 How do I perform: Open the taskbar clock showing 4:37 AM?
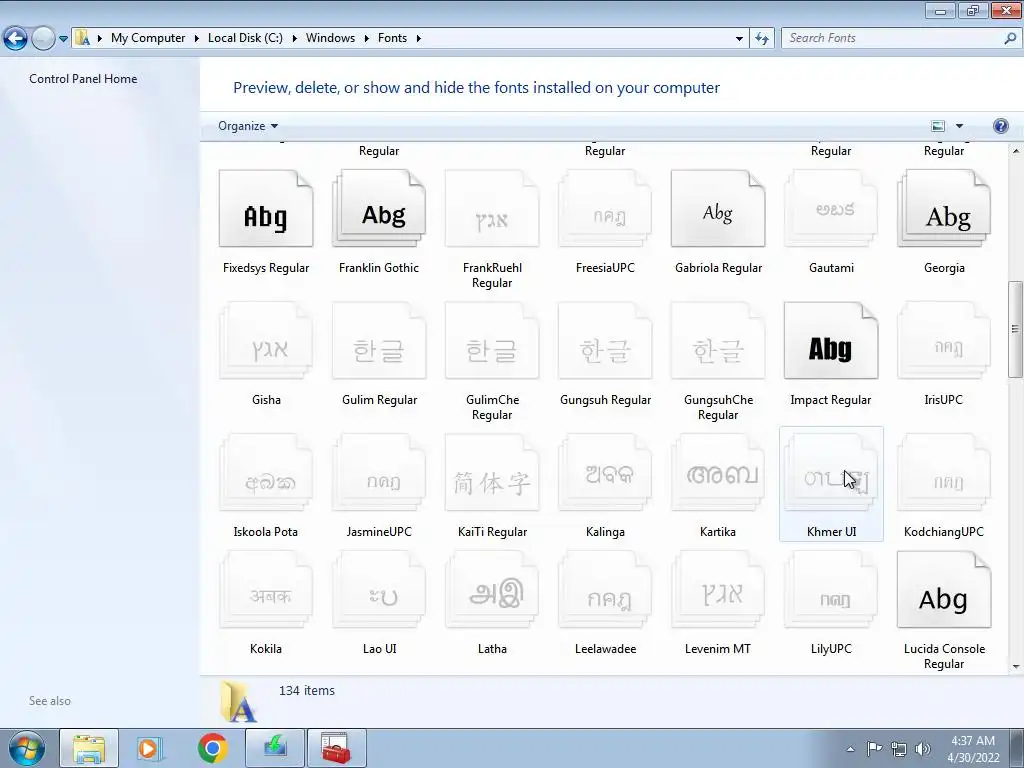pyautogui.click(x=973, y=749)
